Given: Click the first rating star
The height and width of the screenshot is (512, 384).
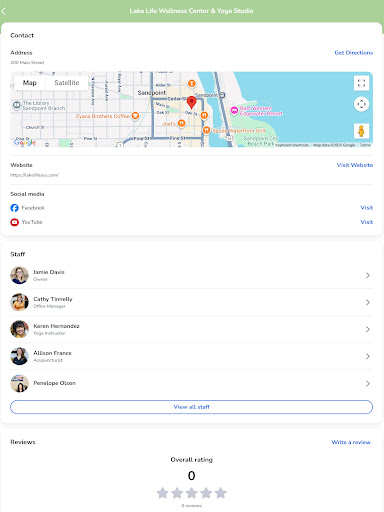Looking at the screenshot, I should click(163, 493).
